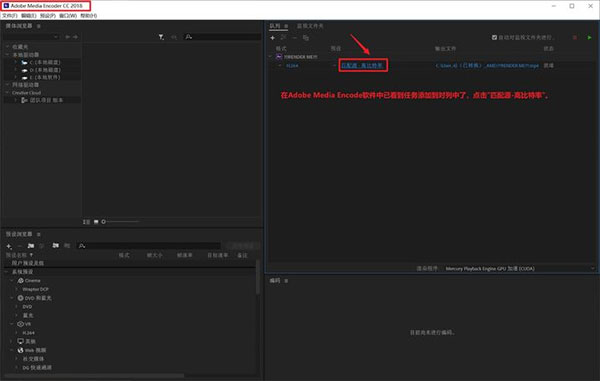
Task: Click the add output icon in queue toolbar
Action: click(x=284, y=37)
